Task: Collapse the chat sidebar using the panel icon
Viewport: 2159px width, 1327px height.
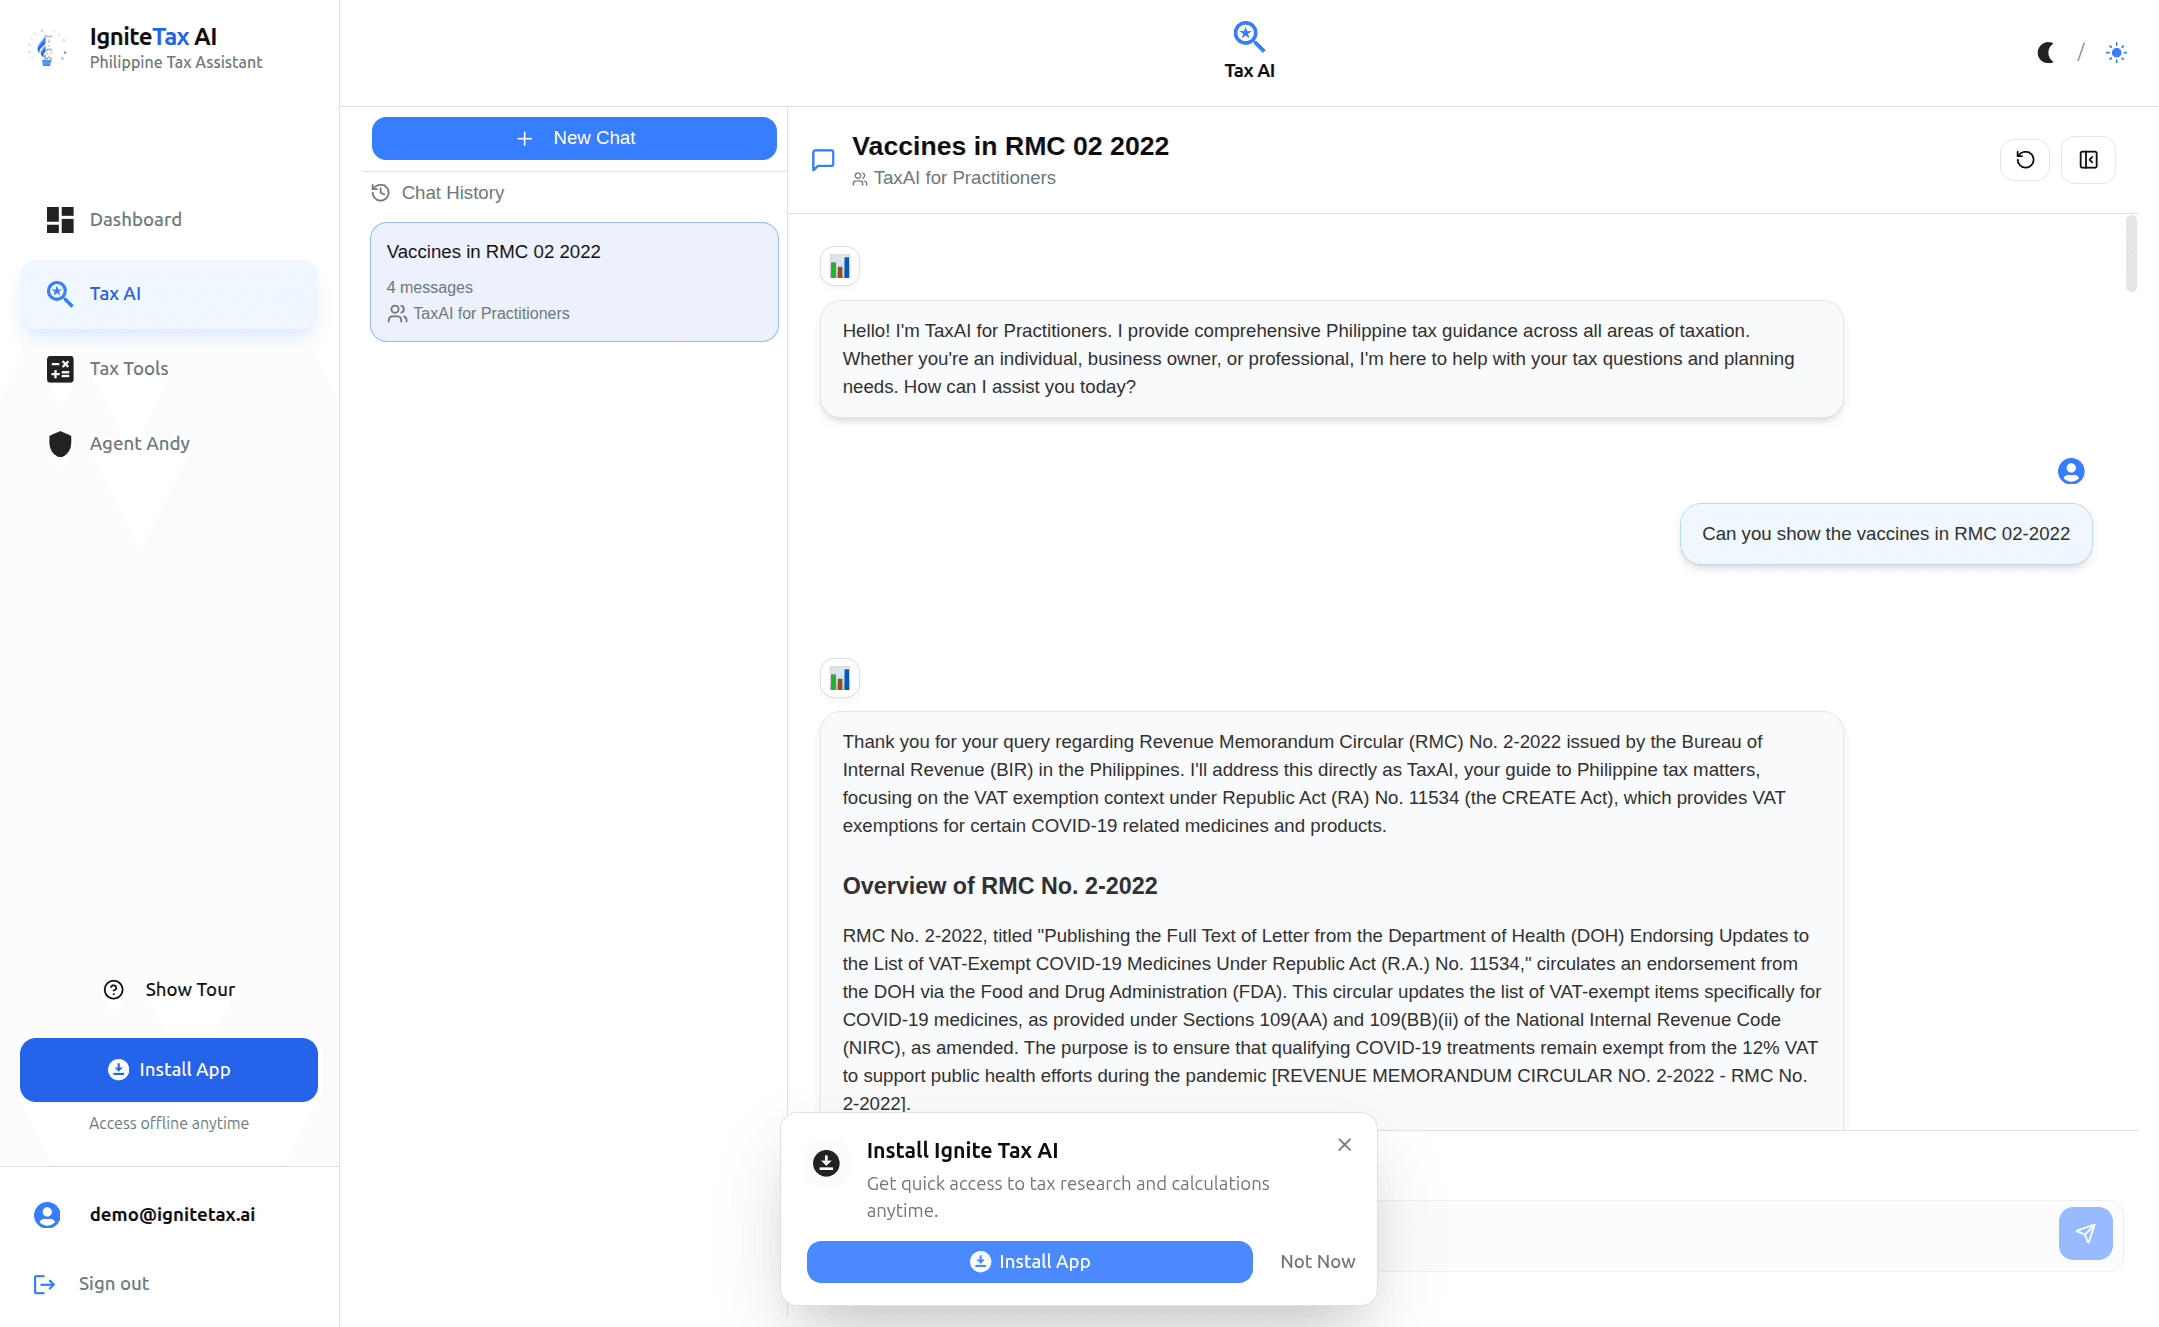Action: click(2087, 160)
